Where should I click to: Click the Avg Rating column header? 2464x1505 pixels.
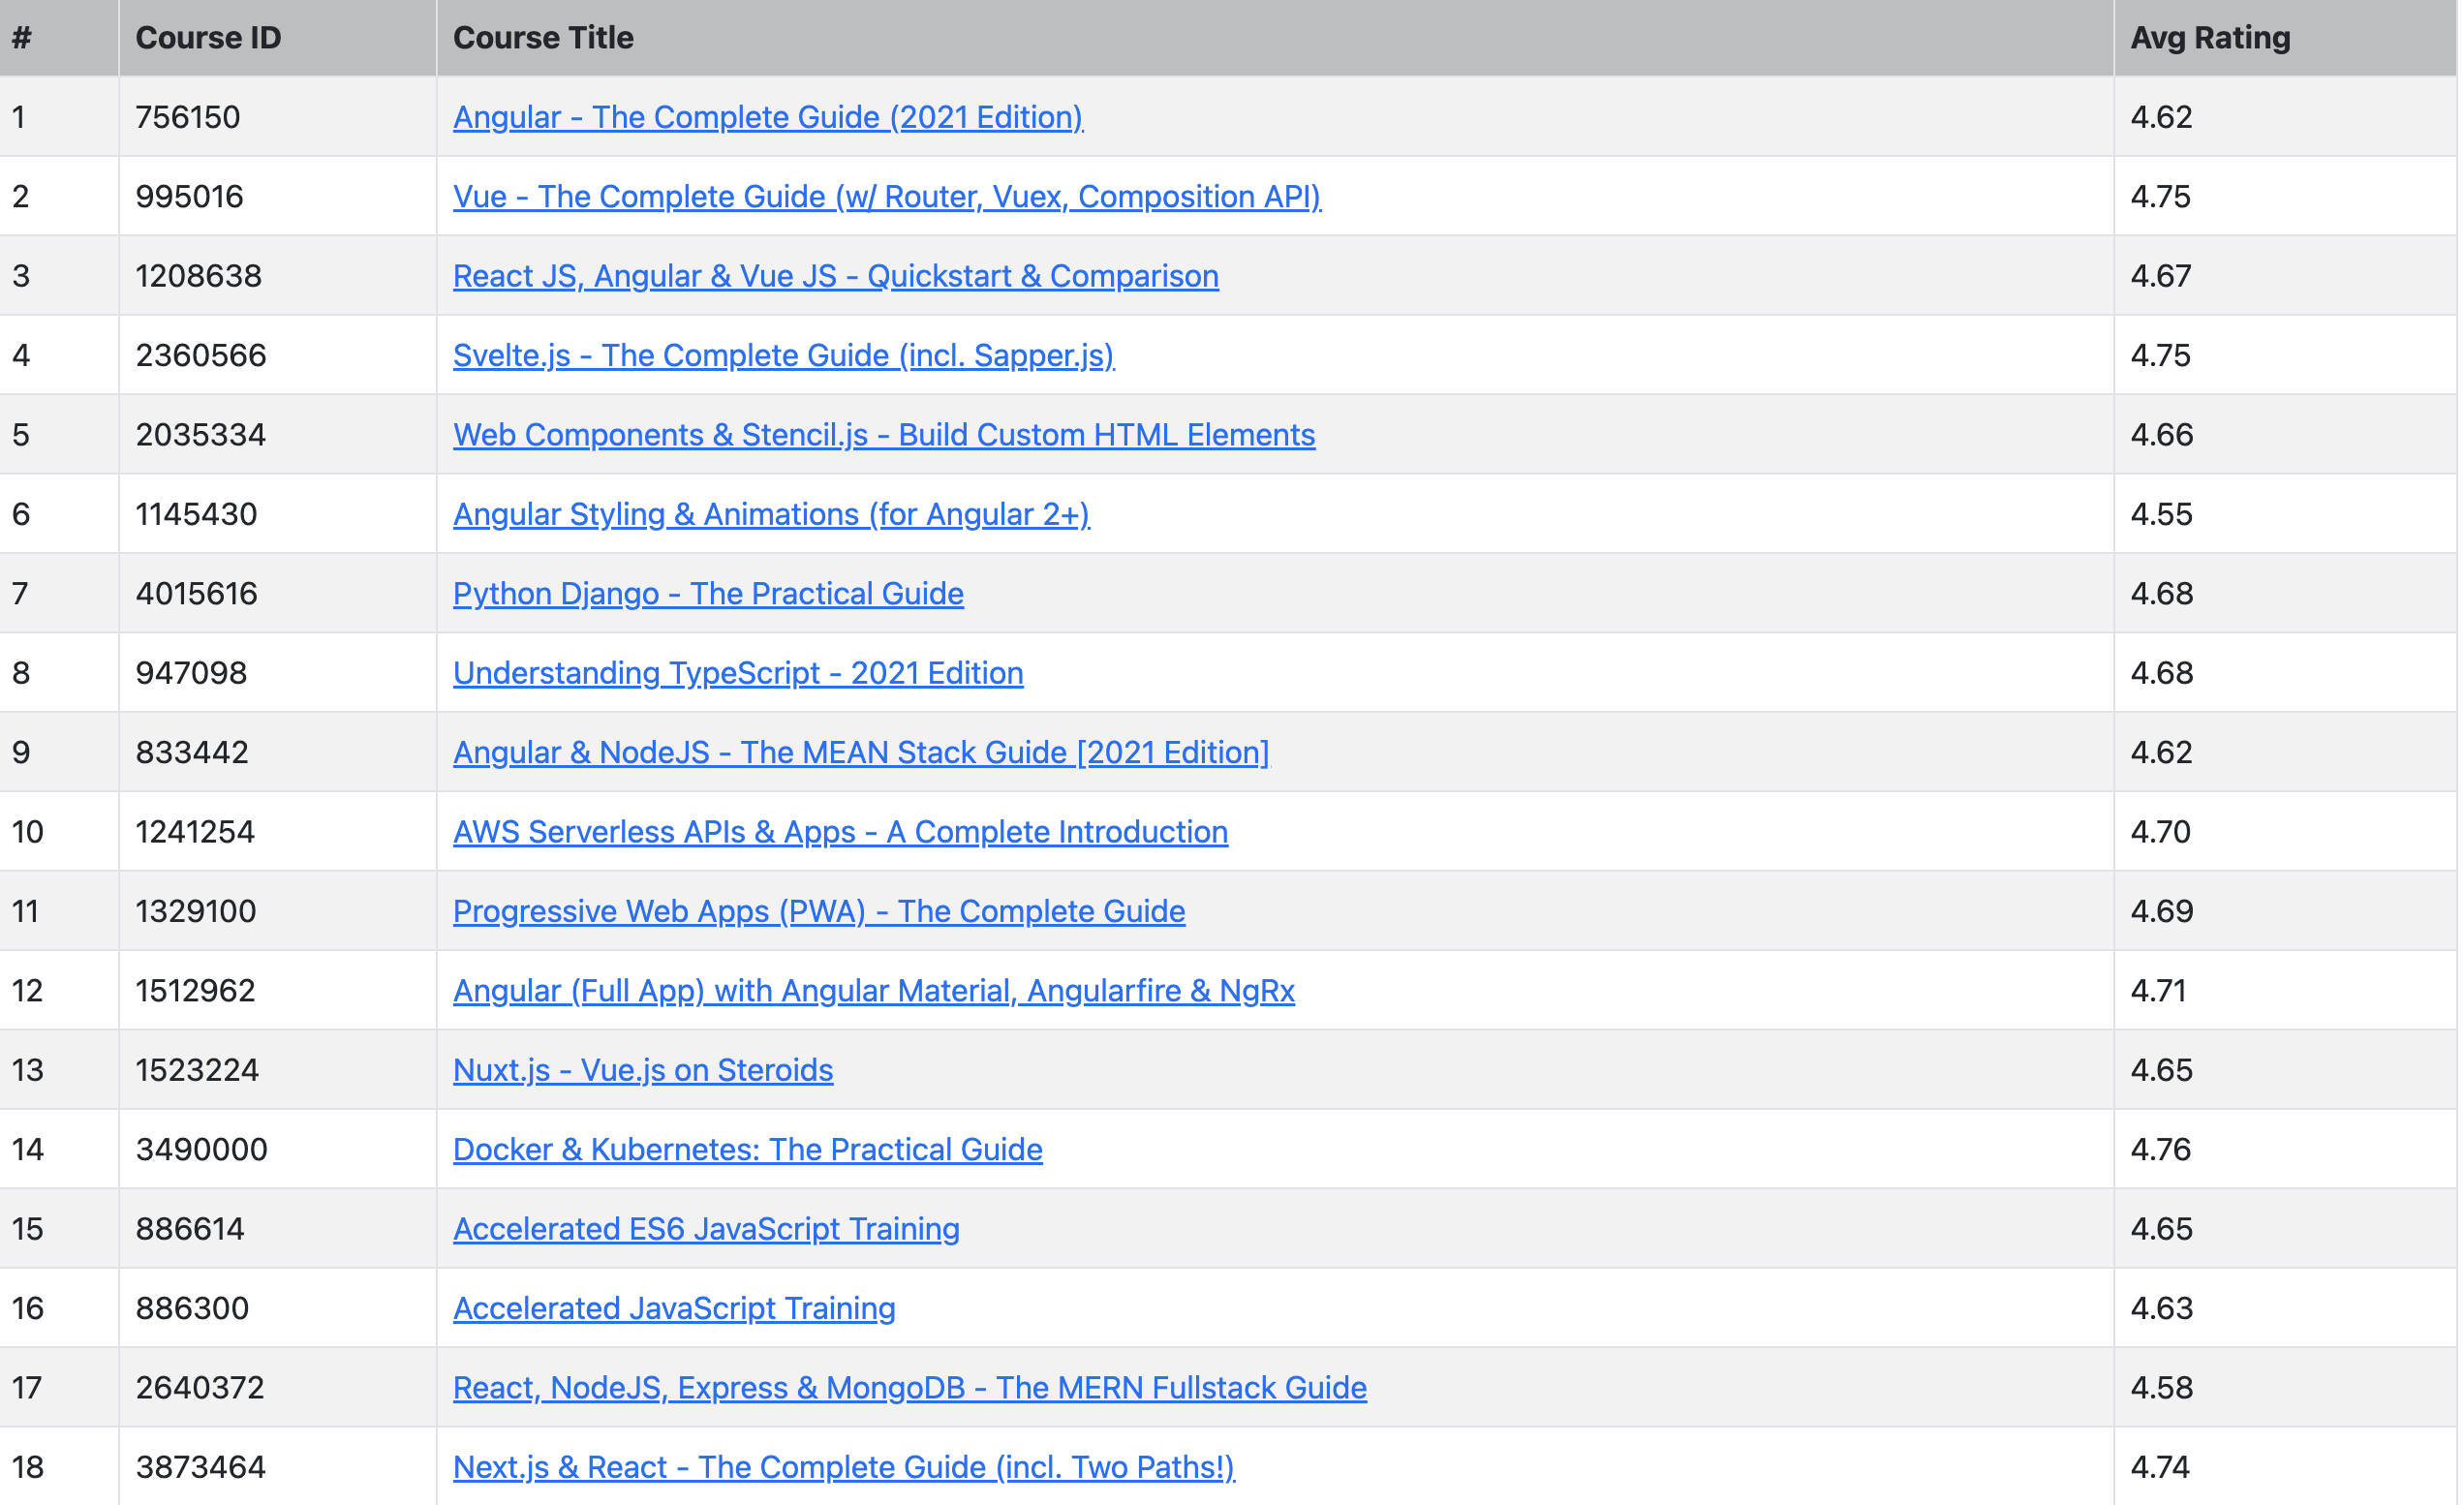coord(2209,38)
